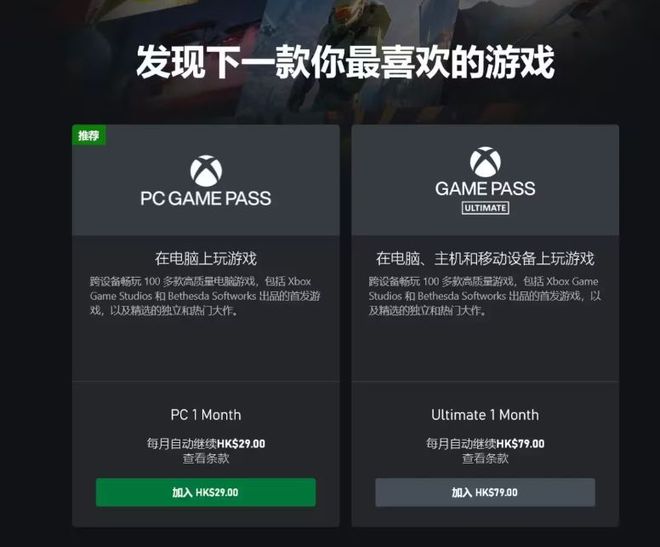Click the Xbox logo above PC GAME PASS

point(206,171)
